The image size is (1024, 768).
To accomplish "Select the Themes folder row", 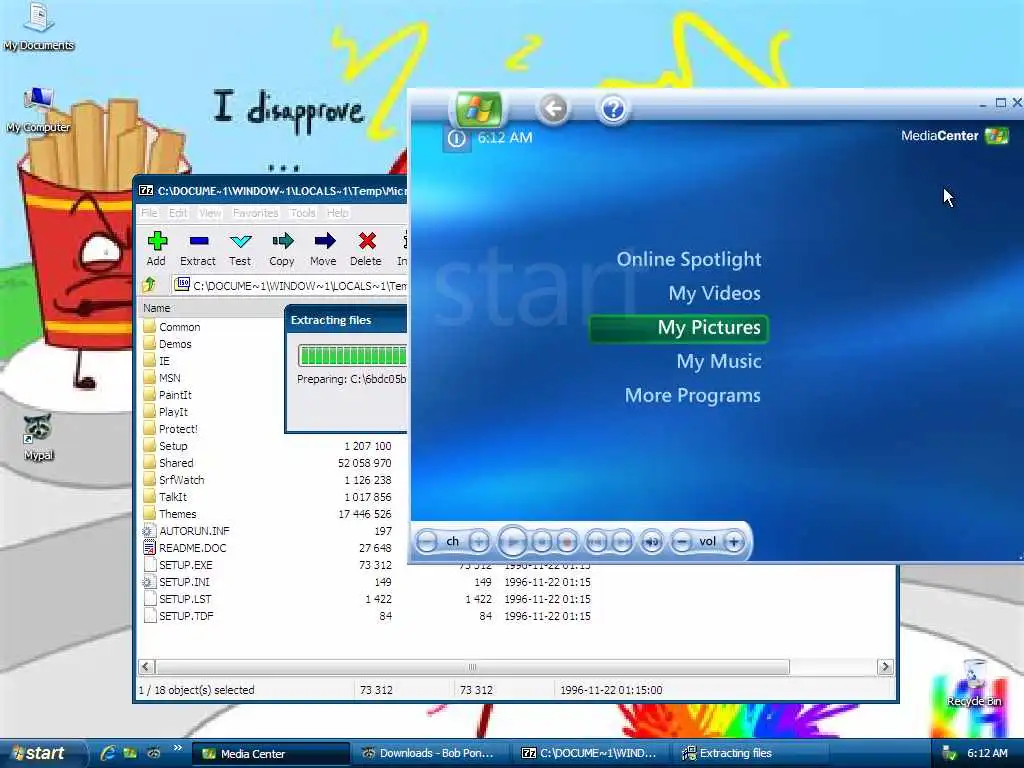I will click(266, 514).
